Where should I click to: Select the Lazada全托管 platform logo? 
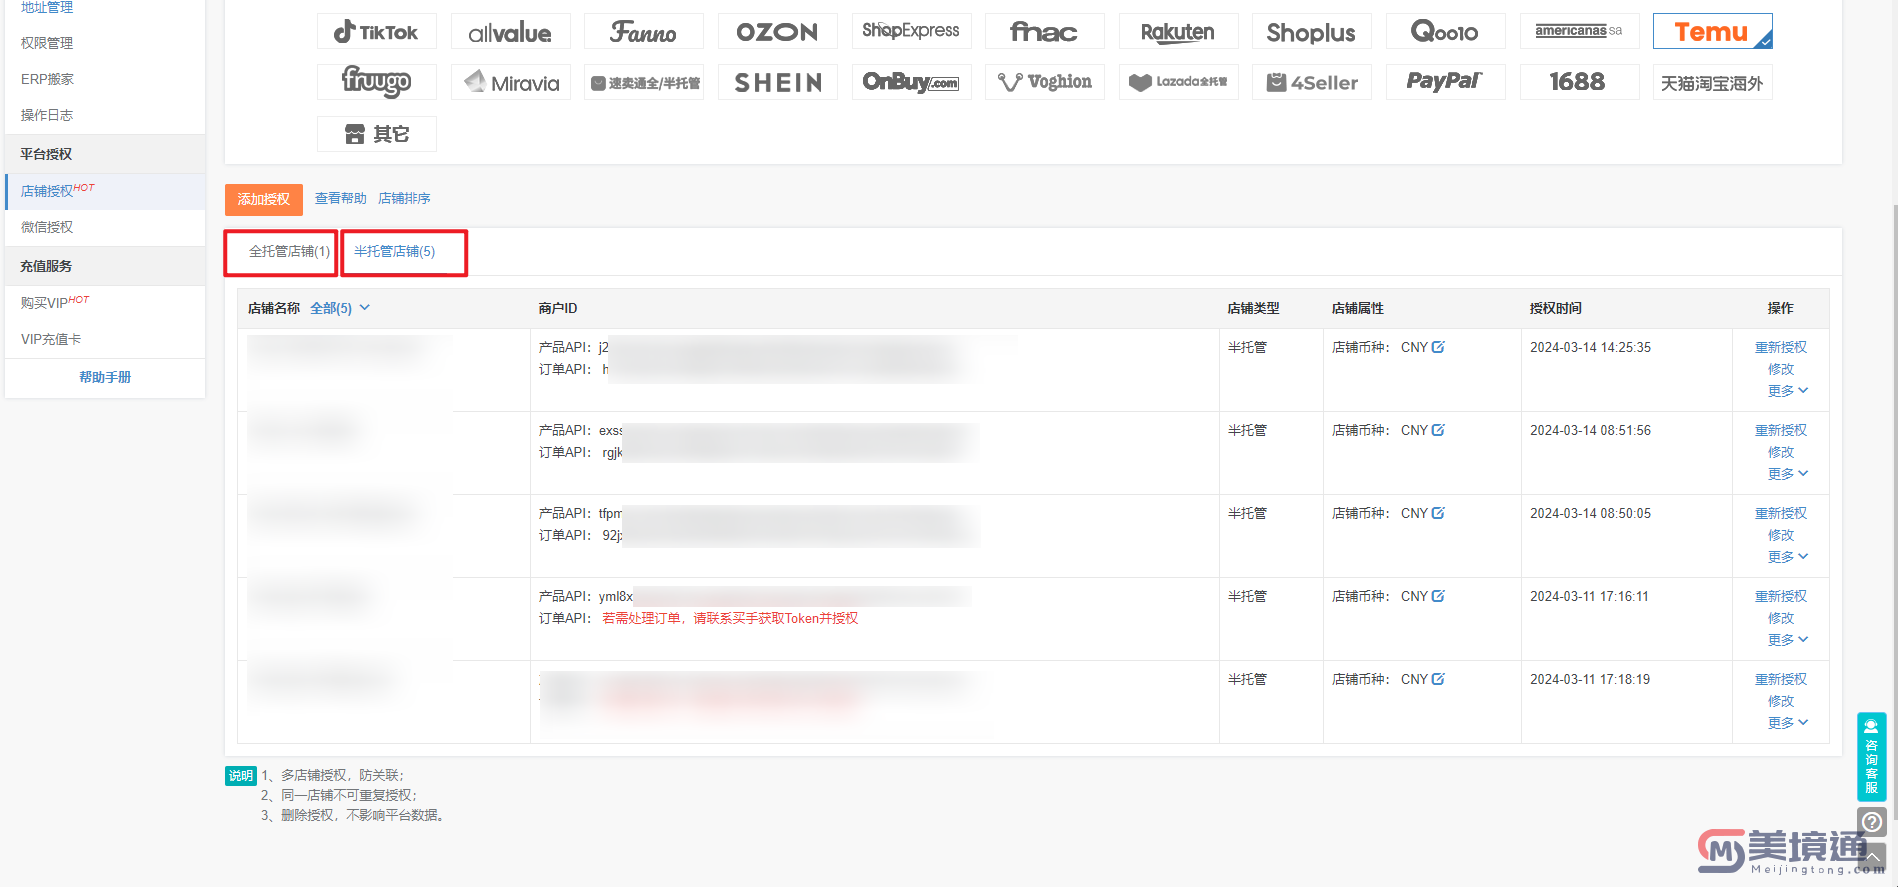pyautogui.click(x=1178, y=82)
